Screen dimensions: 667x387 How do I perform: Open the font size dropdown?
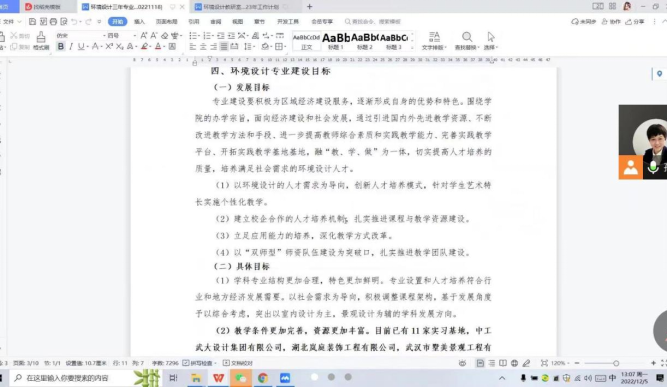pos(135,35)
